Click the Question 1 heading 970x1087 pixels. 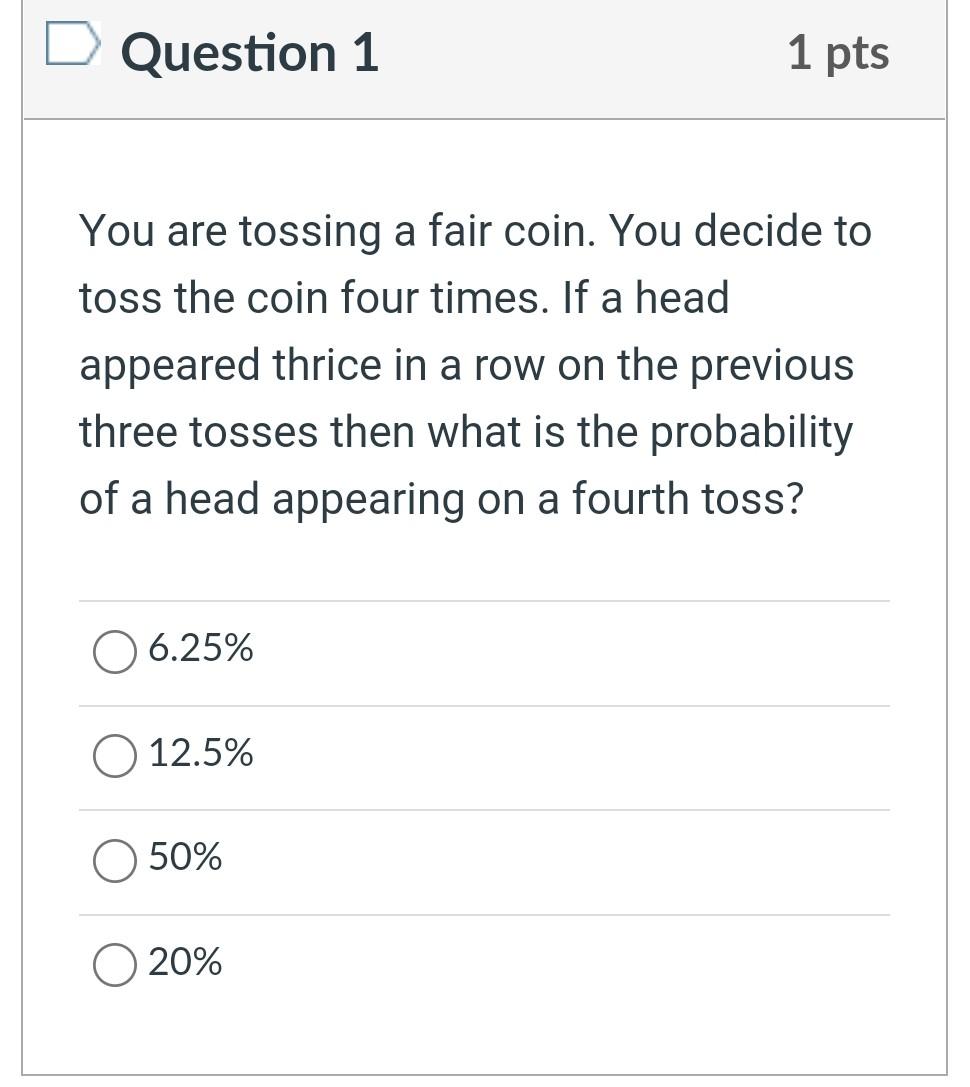point(250,53)
